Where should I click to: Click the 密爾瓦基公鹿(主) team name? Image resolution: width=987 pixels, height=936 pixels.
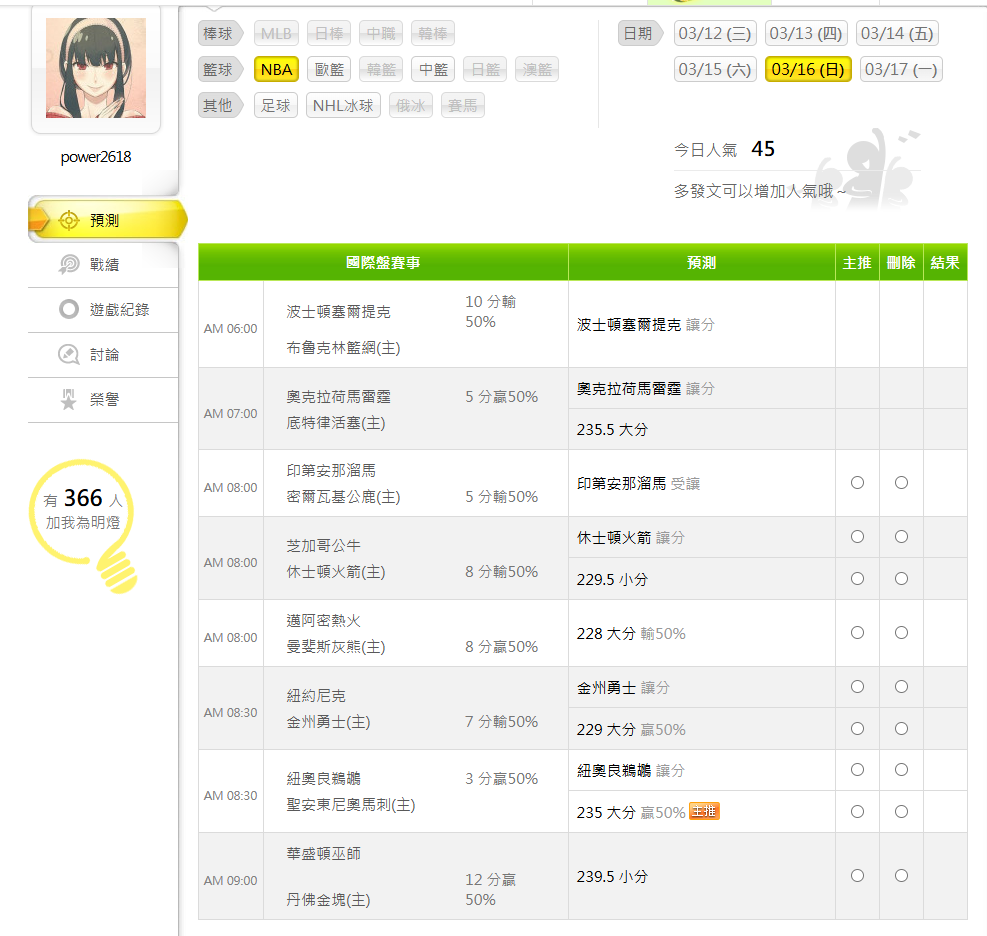point(343,497)
